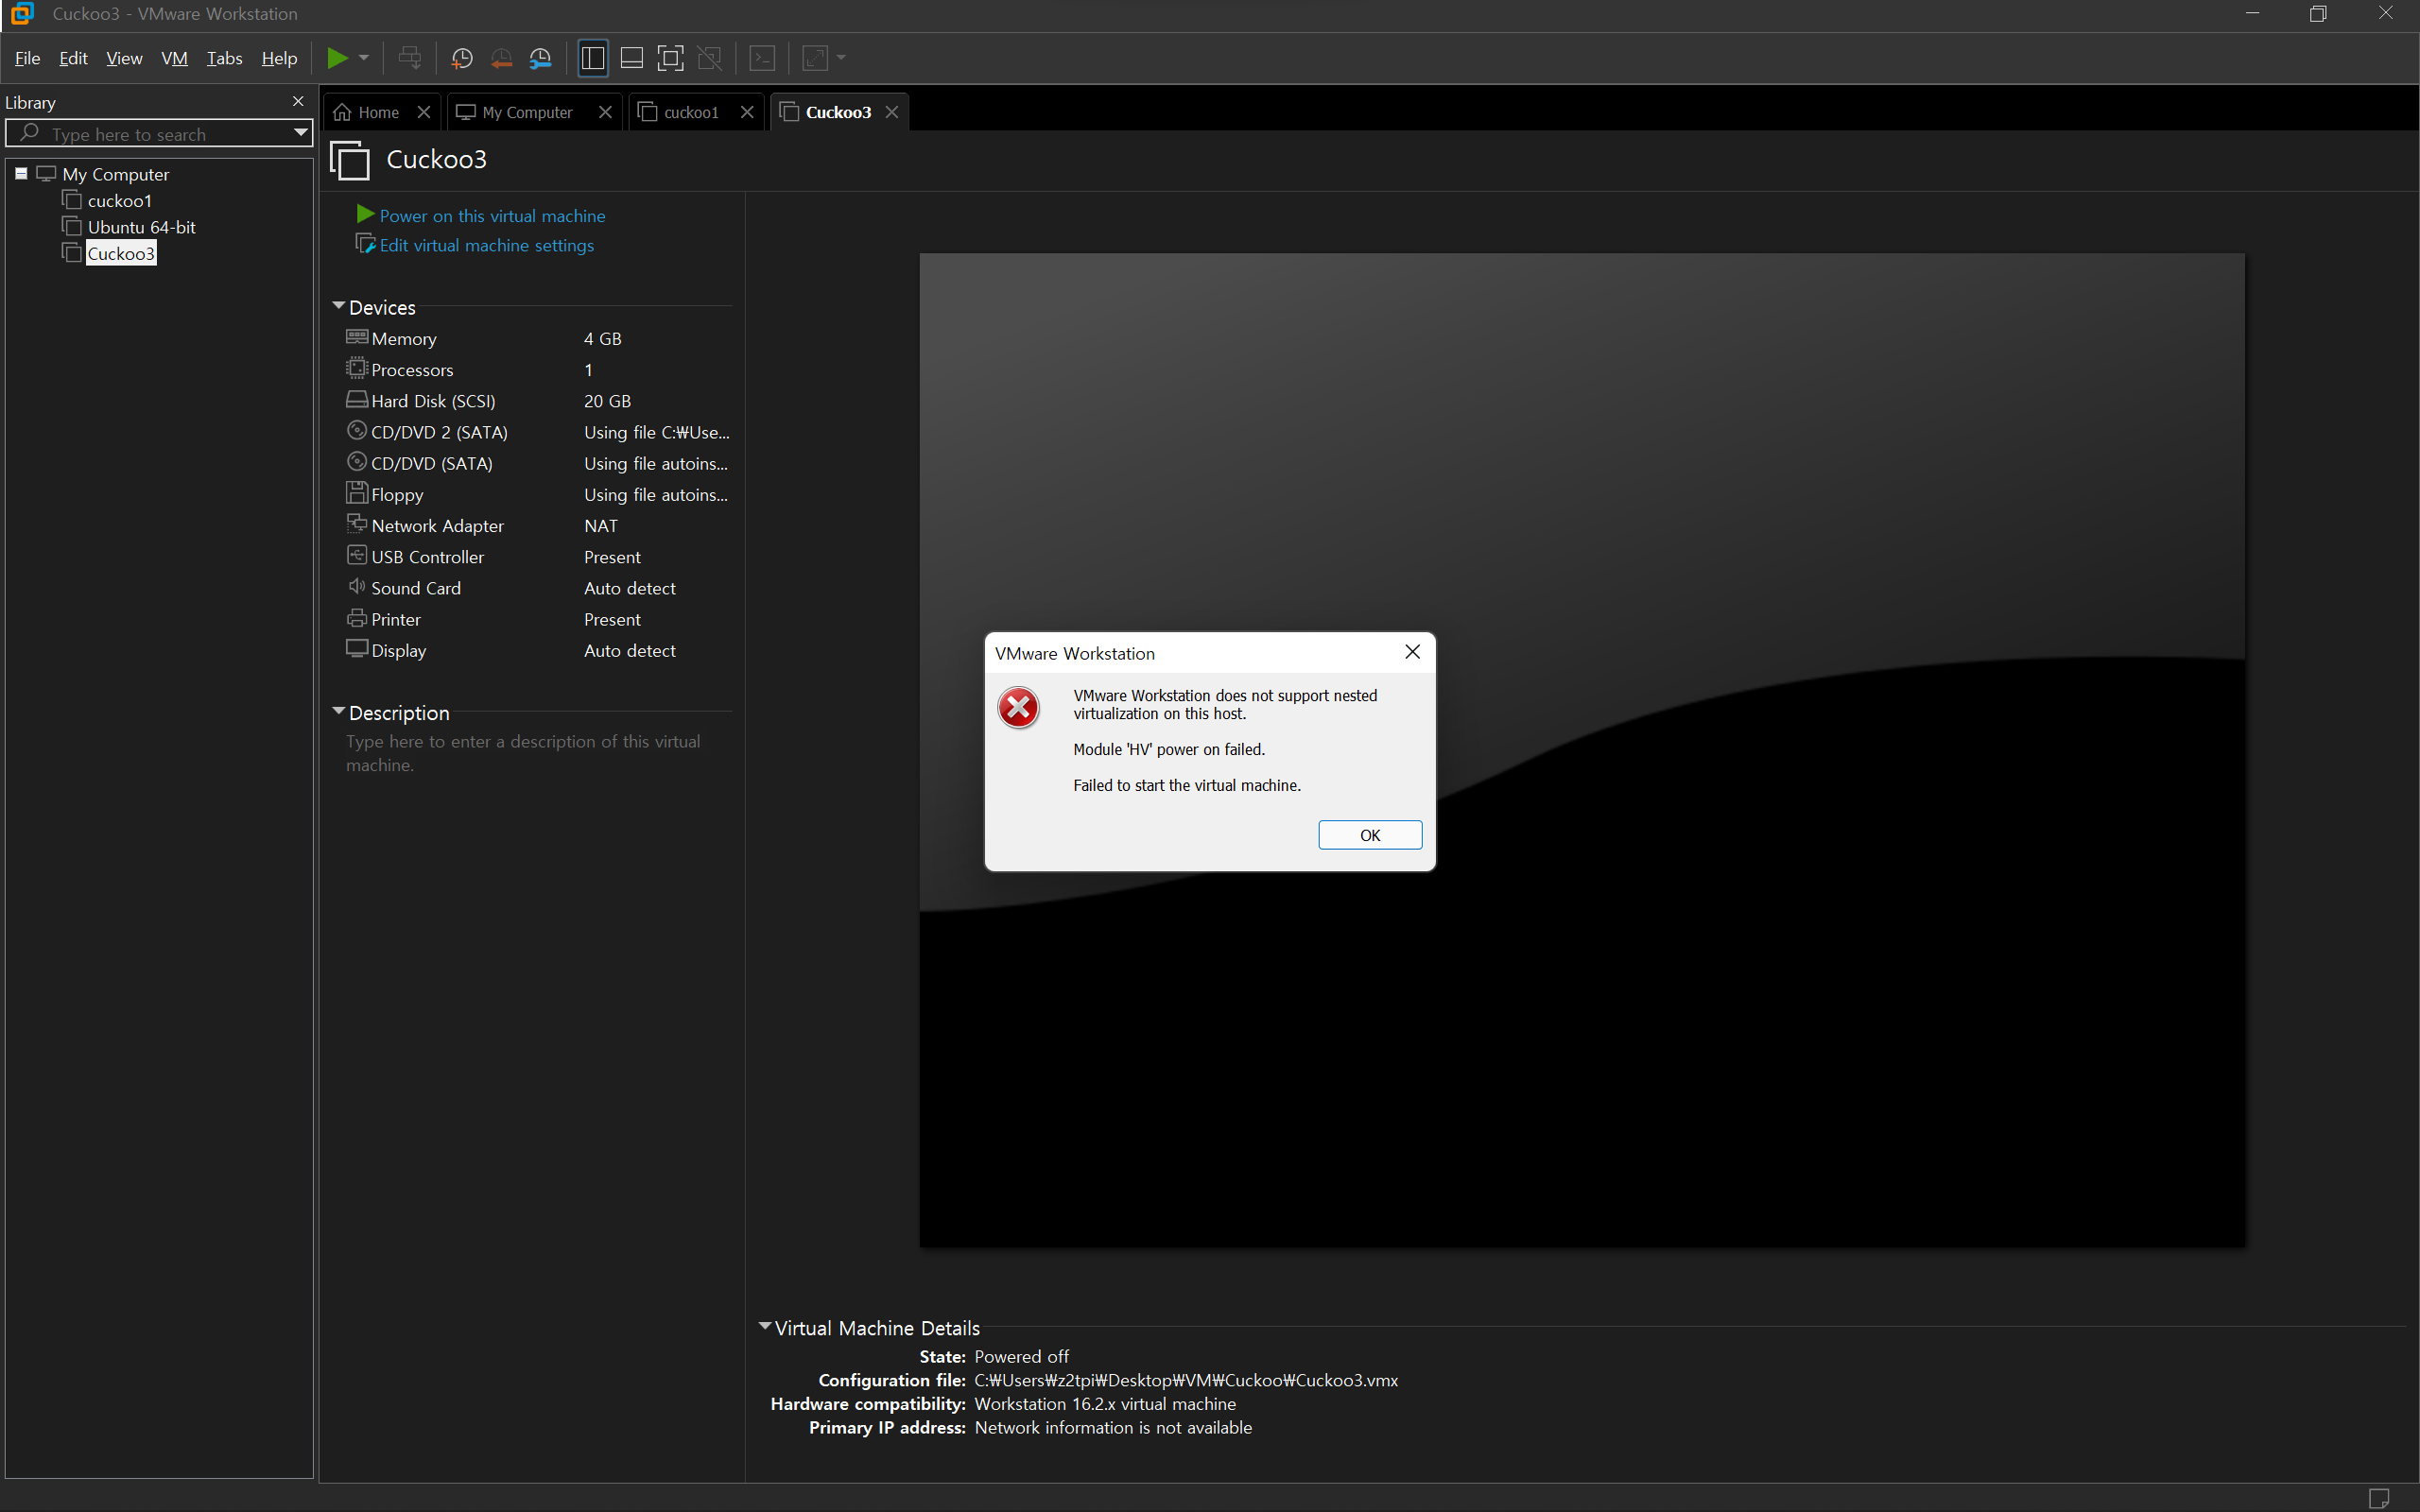
Task: Close the error dialog with X
Action: (1412, 652)
